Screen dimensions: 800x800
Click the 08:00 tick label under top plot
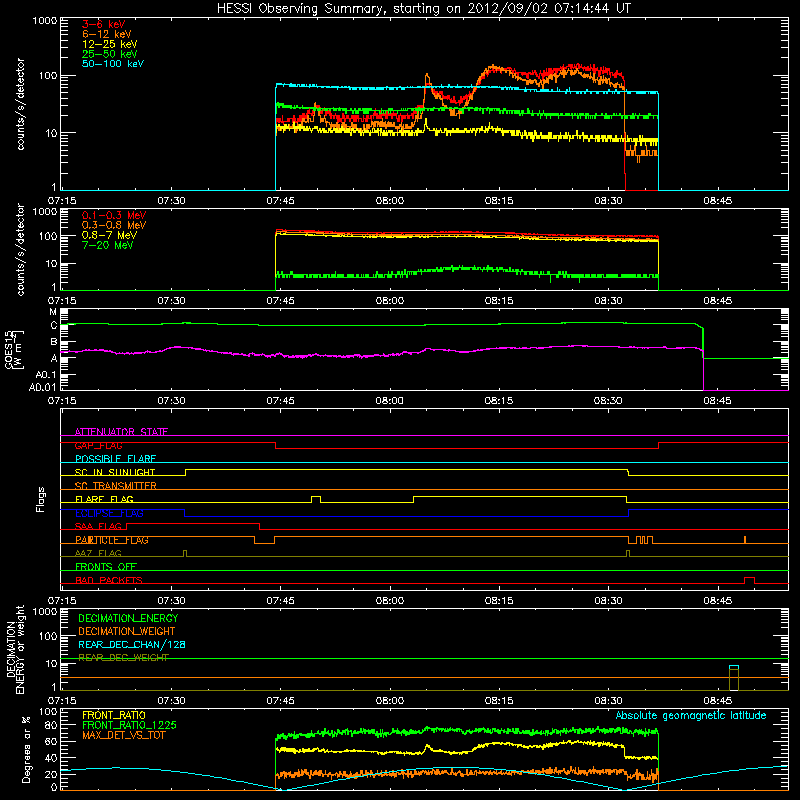pyautogui.click(x=390, y=201)
